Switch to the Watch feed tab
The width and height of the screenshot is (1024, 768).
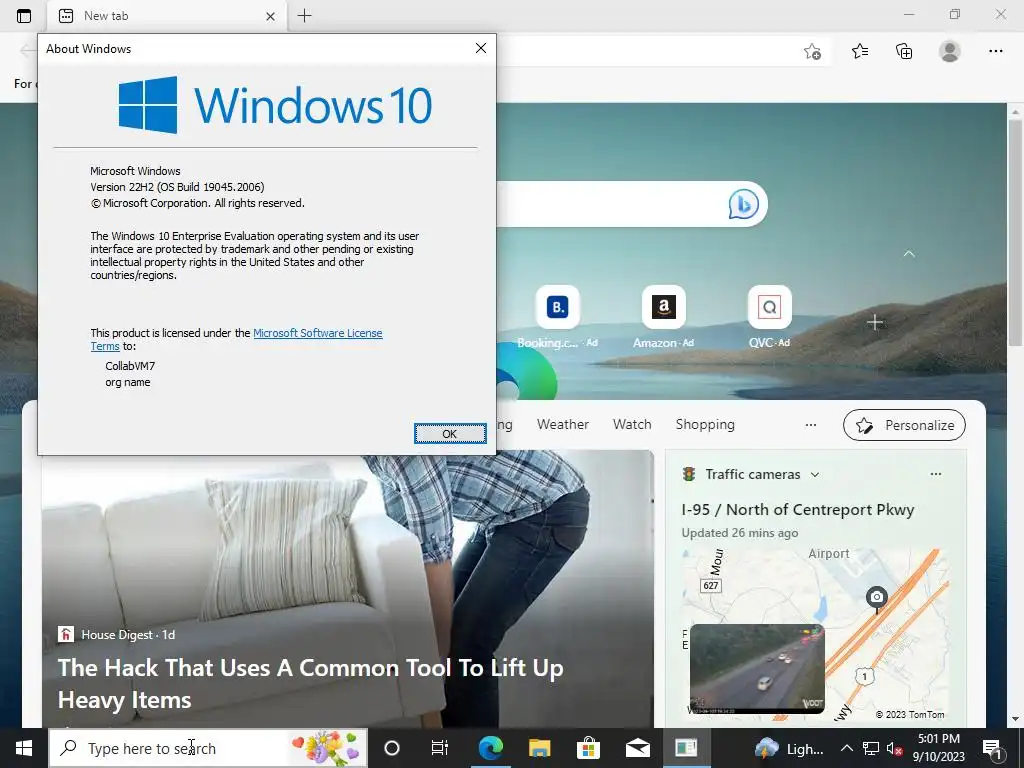[x=632, y=424]
